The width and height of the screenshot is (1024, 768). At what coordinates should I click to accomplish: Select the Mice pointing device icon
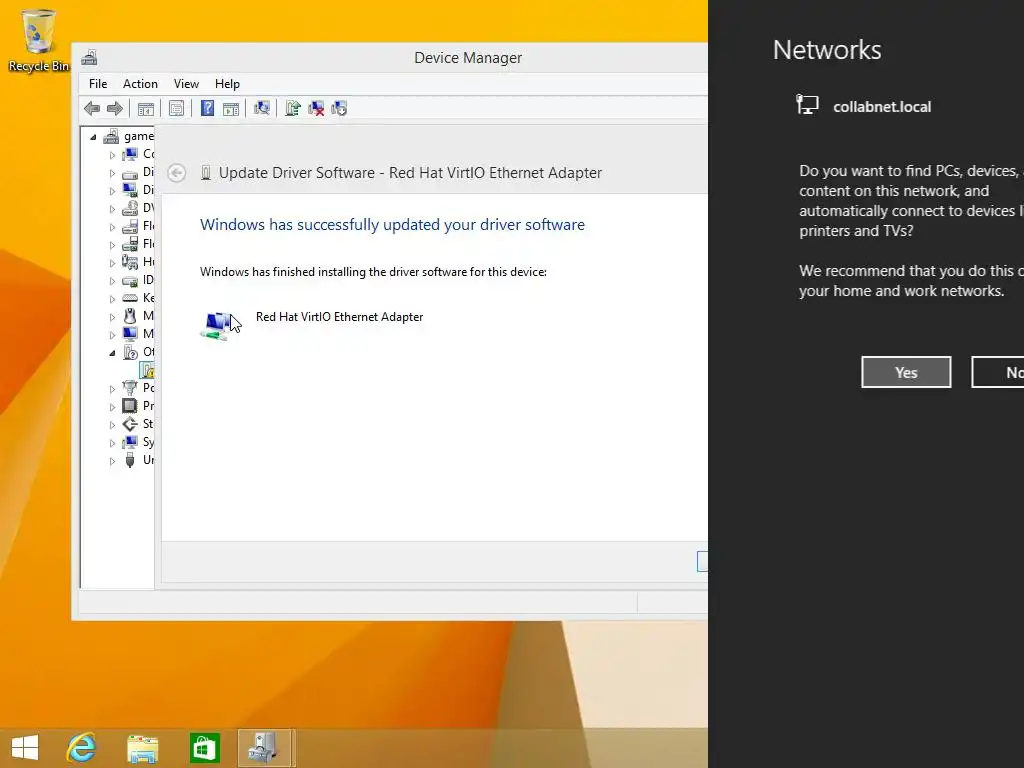coord(131,316)
